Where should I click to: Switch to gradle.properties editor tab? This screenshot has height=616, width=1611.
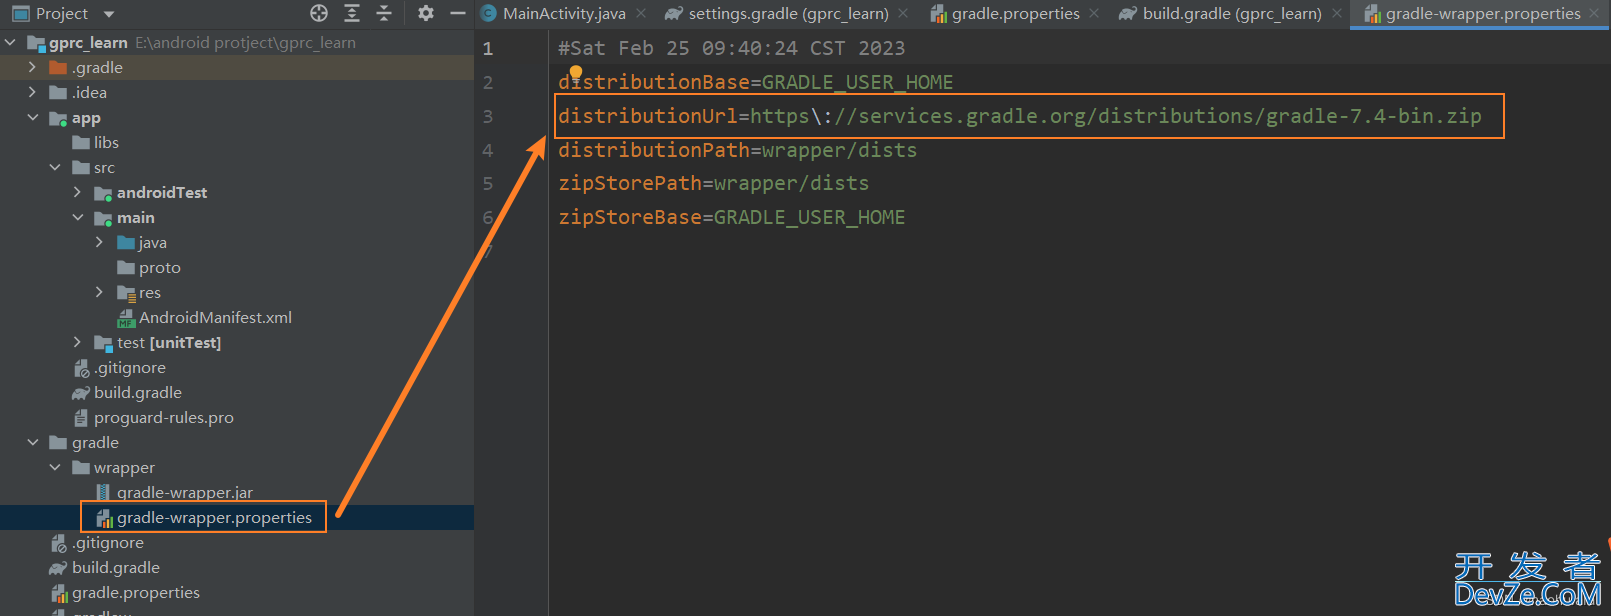tap(1015, 13)
